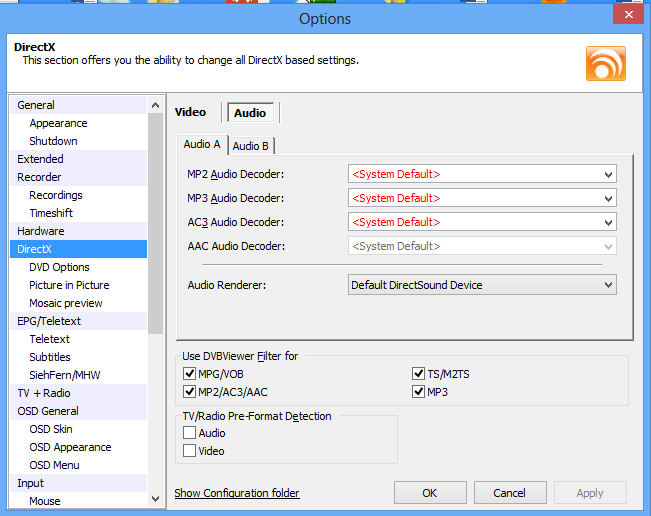
Task: Open the SiehFern/MHW section
Action: 78,375
